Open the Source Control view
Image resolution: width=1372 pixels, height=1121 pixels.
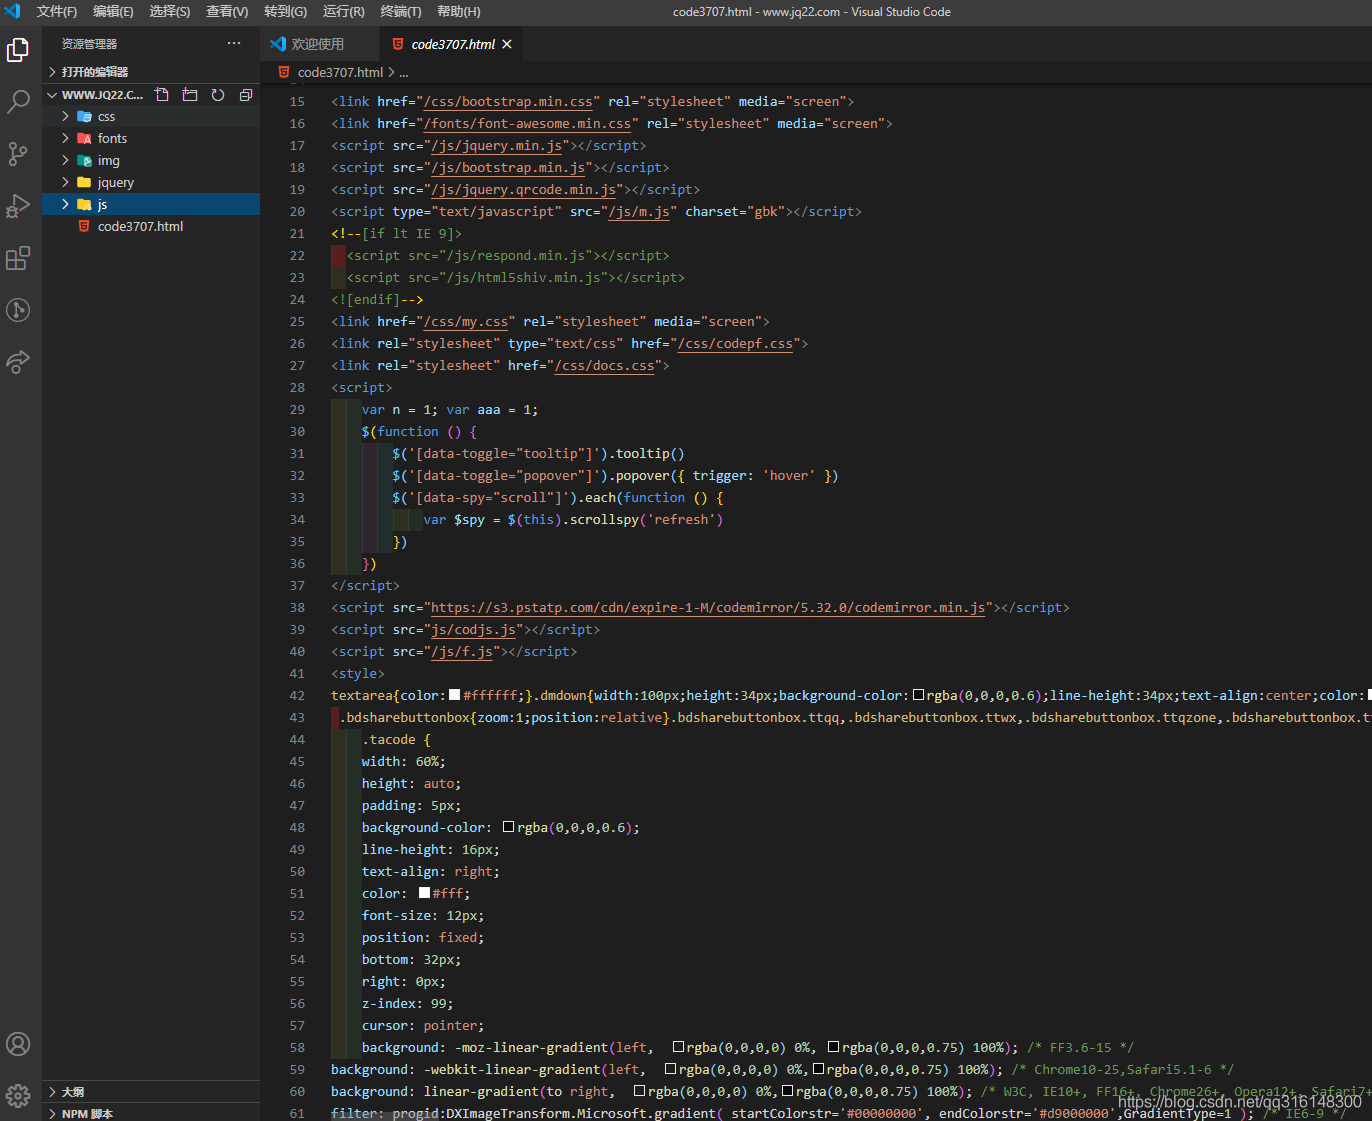[18, 154]
